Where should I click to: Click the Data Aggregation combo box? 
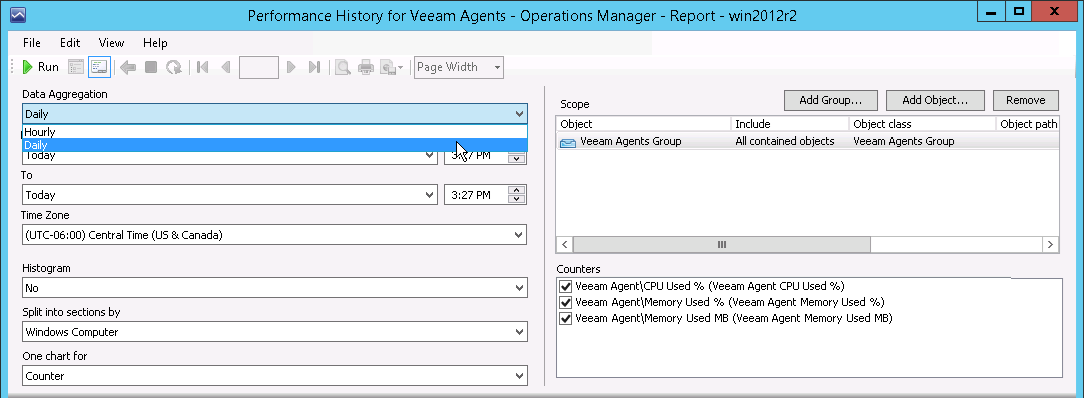tap(274, 114)
